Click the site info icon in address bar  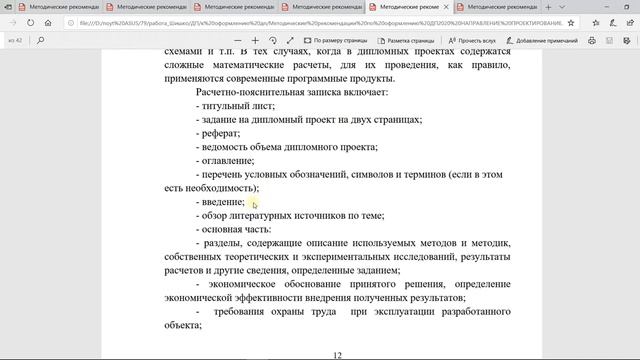71,23
